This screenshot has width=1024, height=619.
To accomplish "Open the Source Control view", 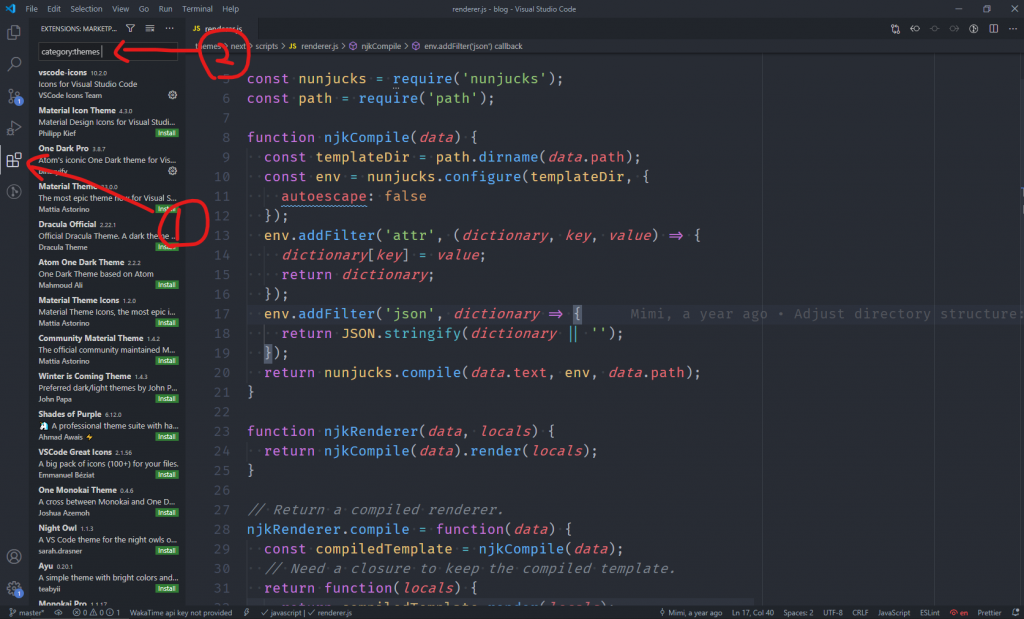I will tap(14, 97).
